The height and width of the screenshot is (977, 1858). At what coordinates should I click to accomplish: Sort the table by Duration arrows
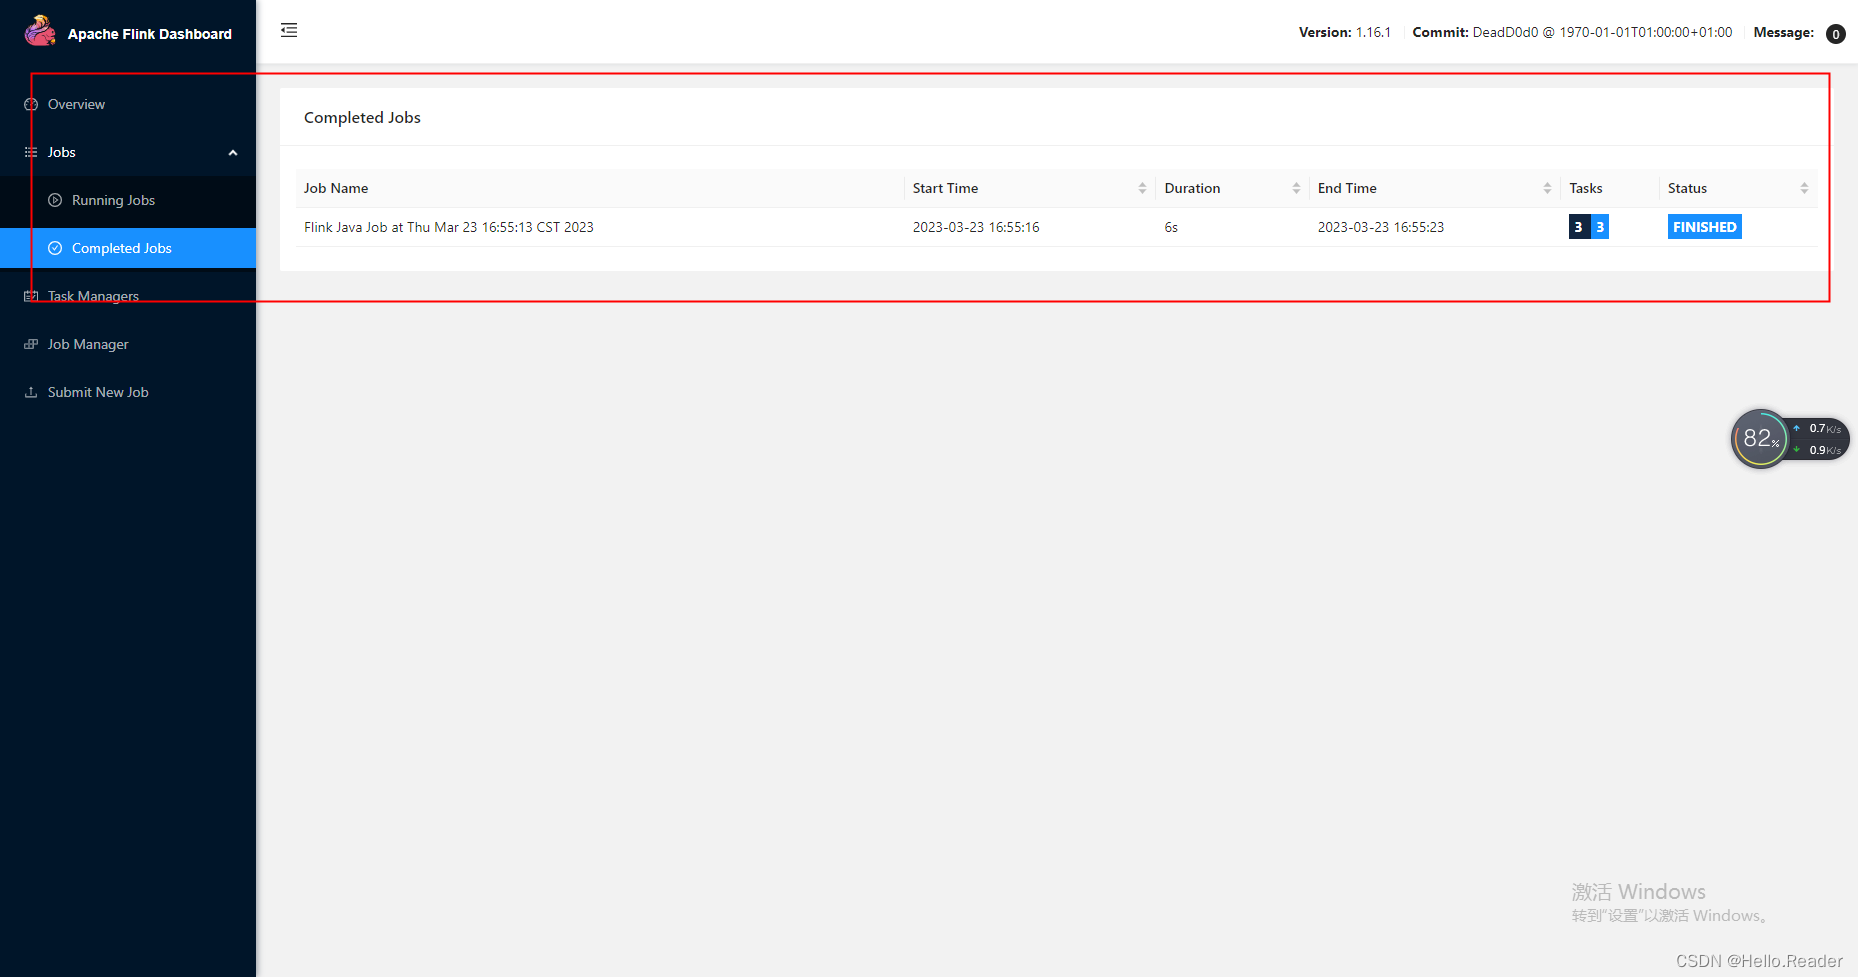pyautogui.click(x=1296, y=188)
